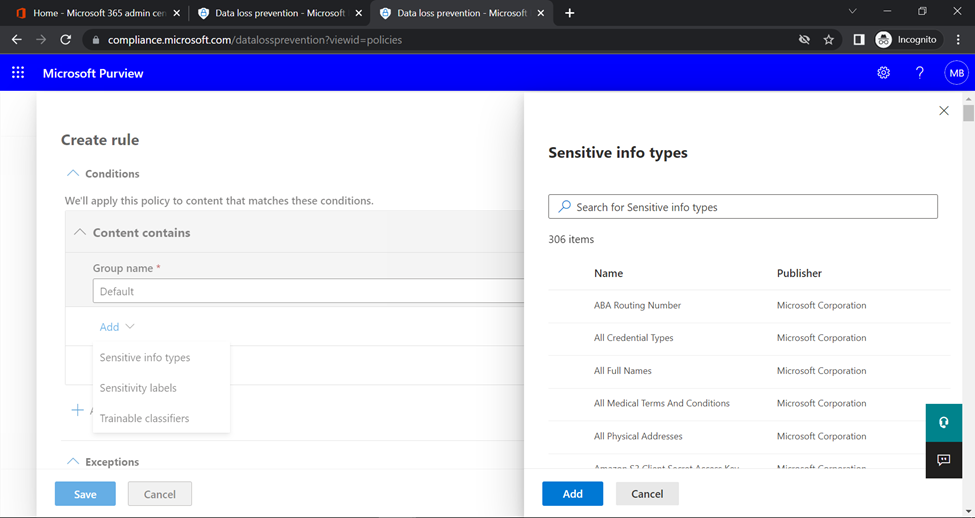Close the Sensitive info types panel
This screenshot has height=518, width=975.
point(943,111)
